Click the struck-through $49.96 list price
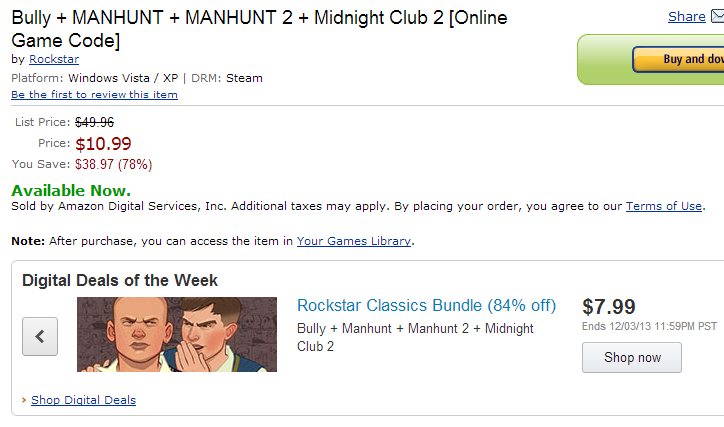This screenshot has height=427, width=724. (95, 122)
